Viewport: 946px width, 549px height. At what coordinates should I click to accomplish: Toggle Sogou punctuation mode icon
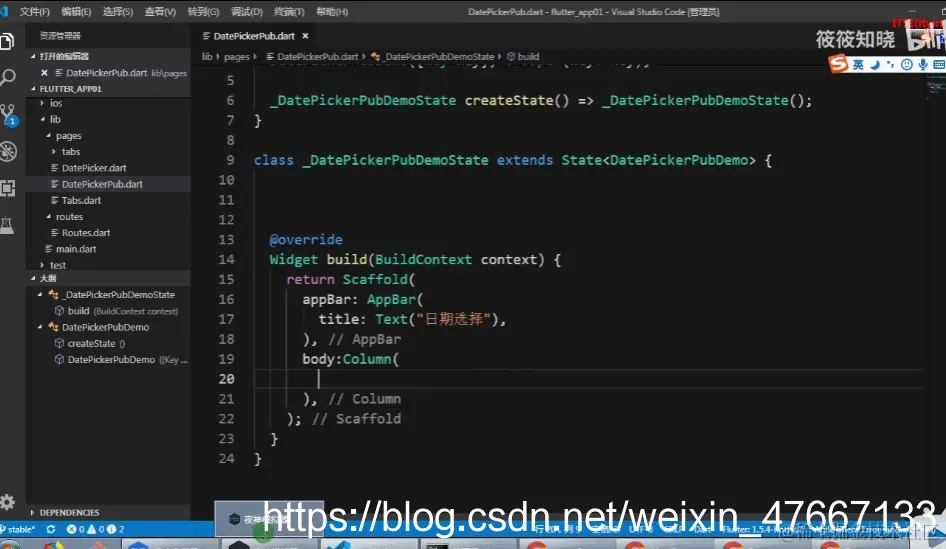tap(890, 65)
